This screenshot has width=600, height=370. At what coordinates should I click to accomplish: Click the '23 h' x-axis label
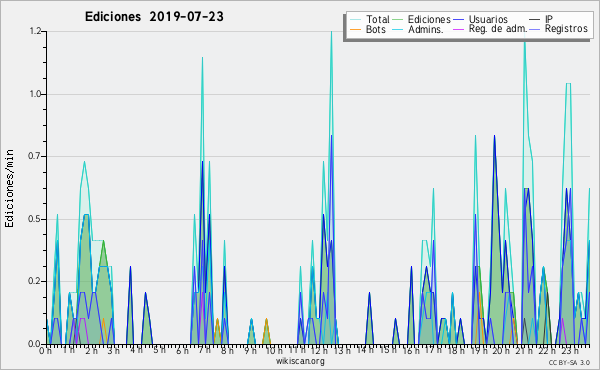click(570, 351)
